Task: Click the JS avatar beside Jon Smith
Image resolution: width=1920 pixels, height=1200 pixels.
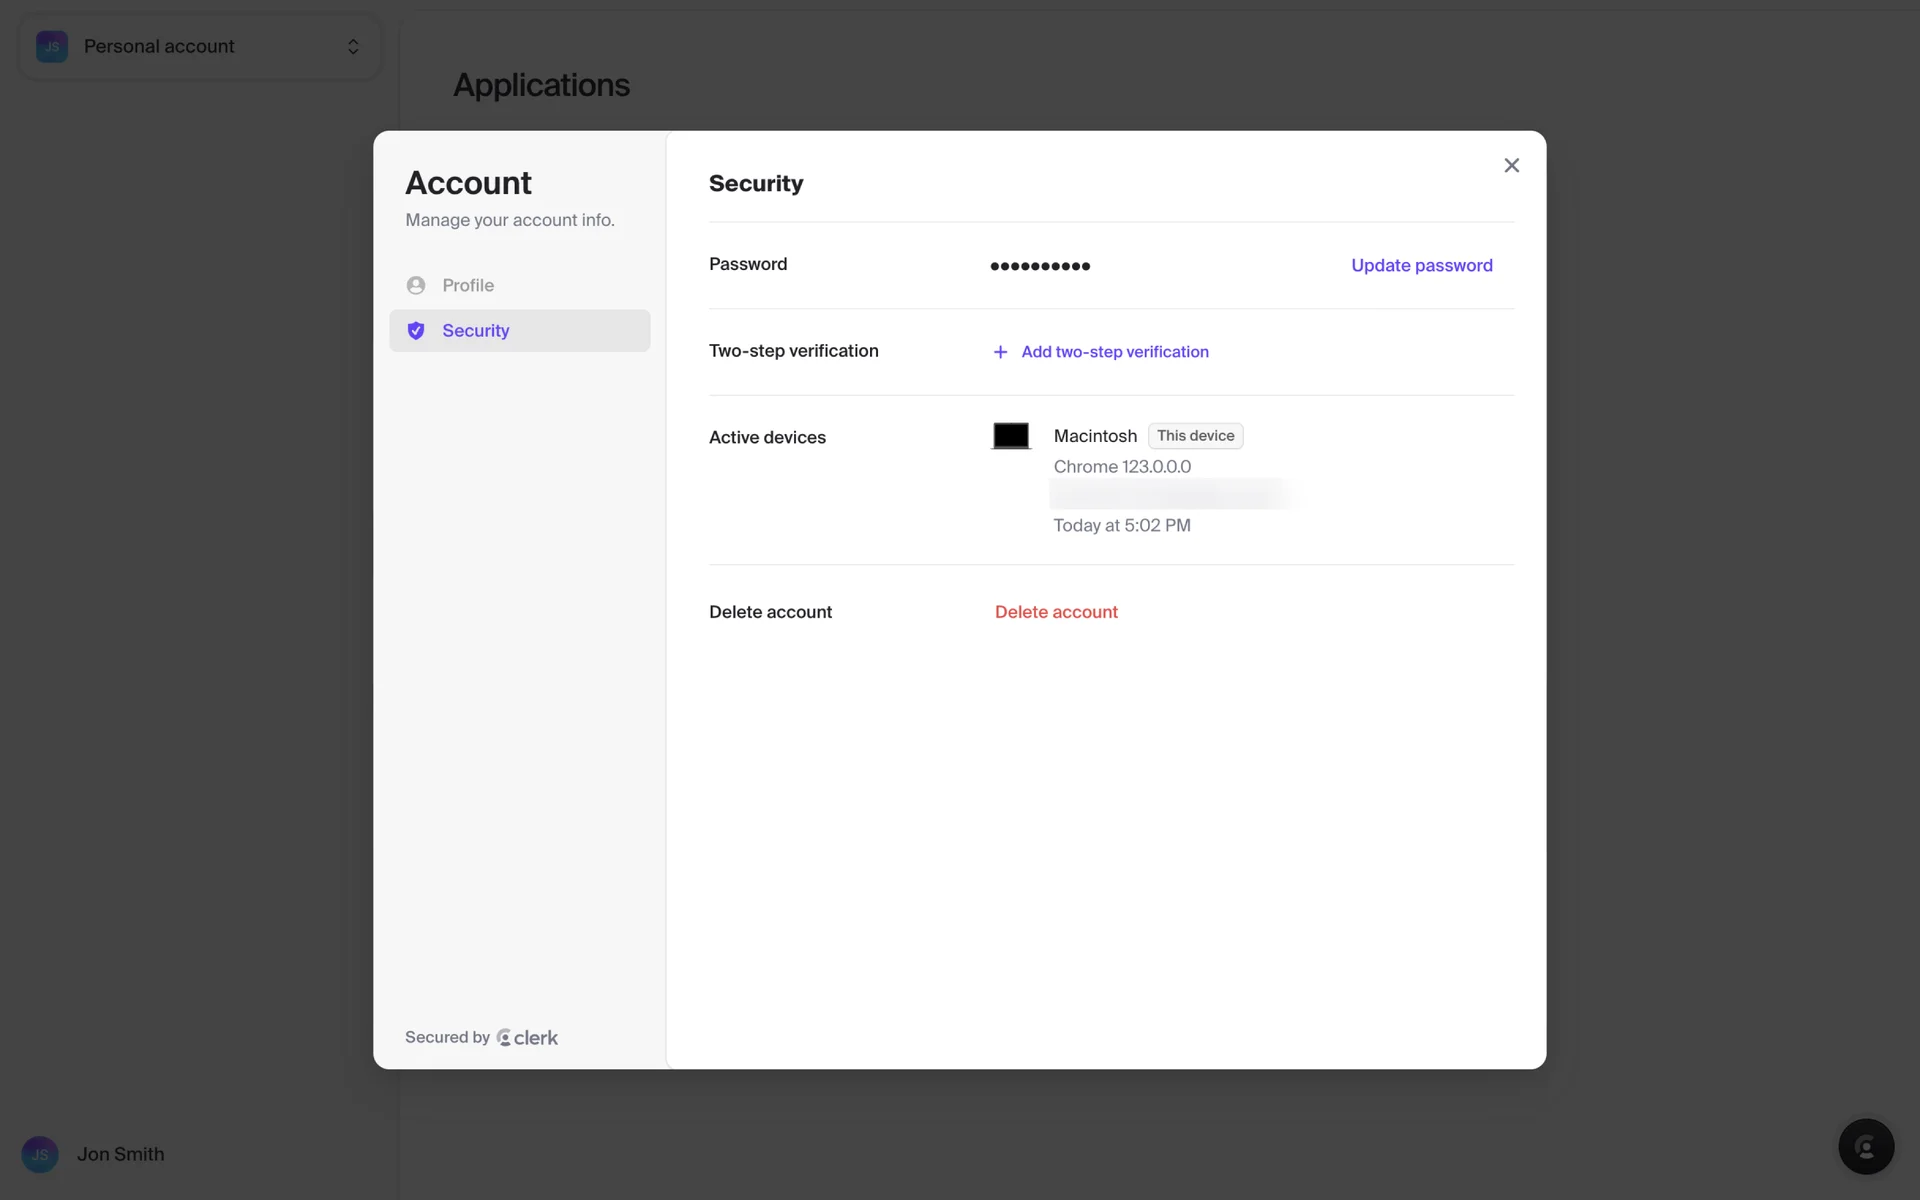Action: (40, 1154)
